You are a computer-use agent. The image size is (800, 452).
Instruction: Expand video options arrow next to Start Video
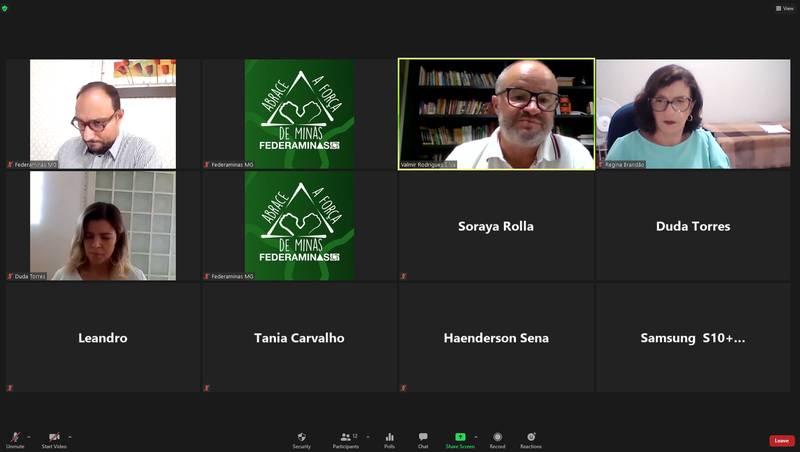click(x=70, y=437)
